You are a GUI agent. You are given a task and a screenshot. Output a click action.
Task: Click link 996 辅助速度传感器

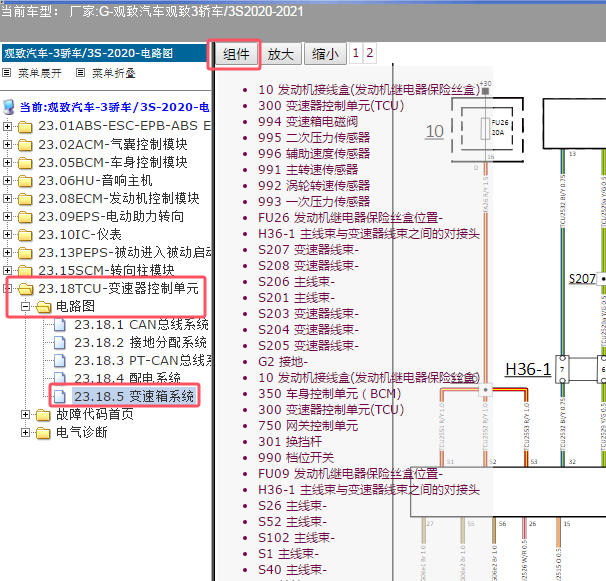pyautogui.click(x=314, y=154)
